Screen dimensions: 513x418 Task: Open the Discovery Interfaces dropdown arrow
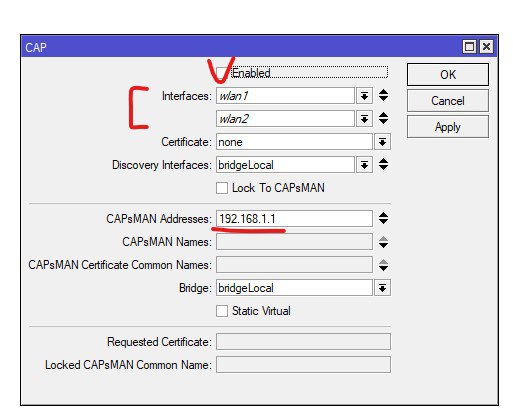coord(364,165)
